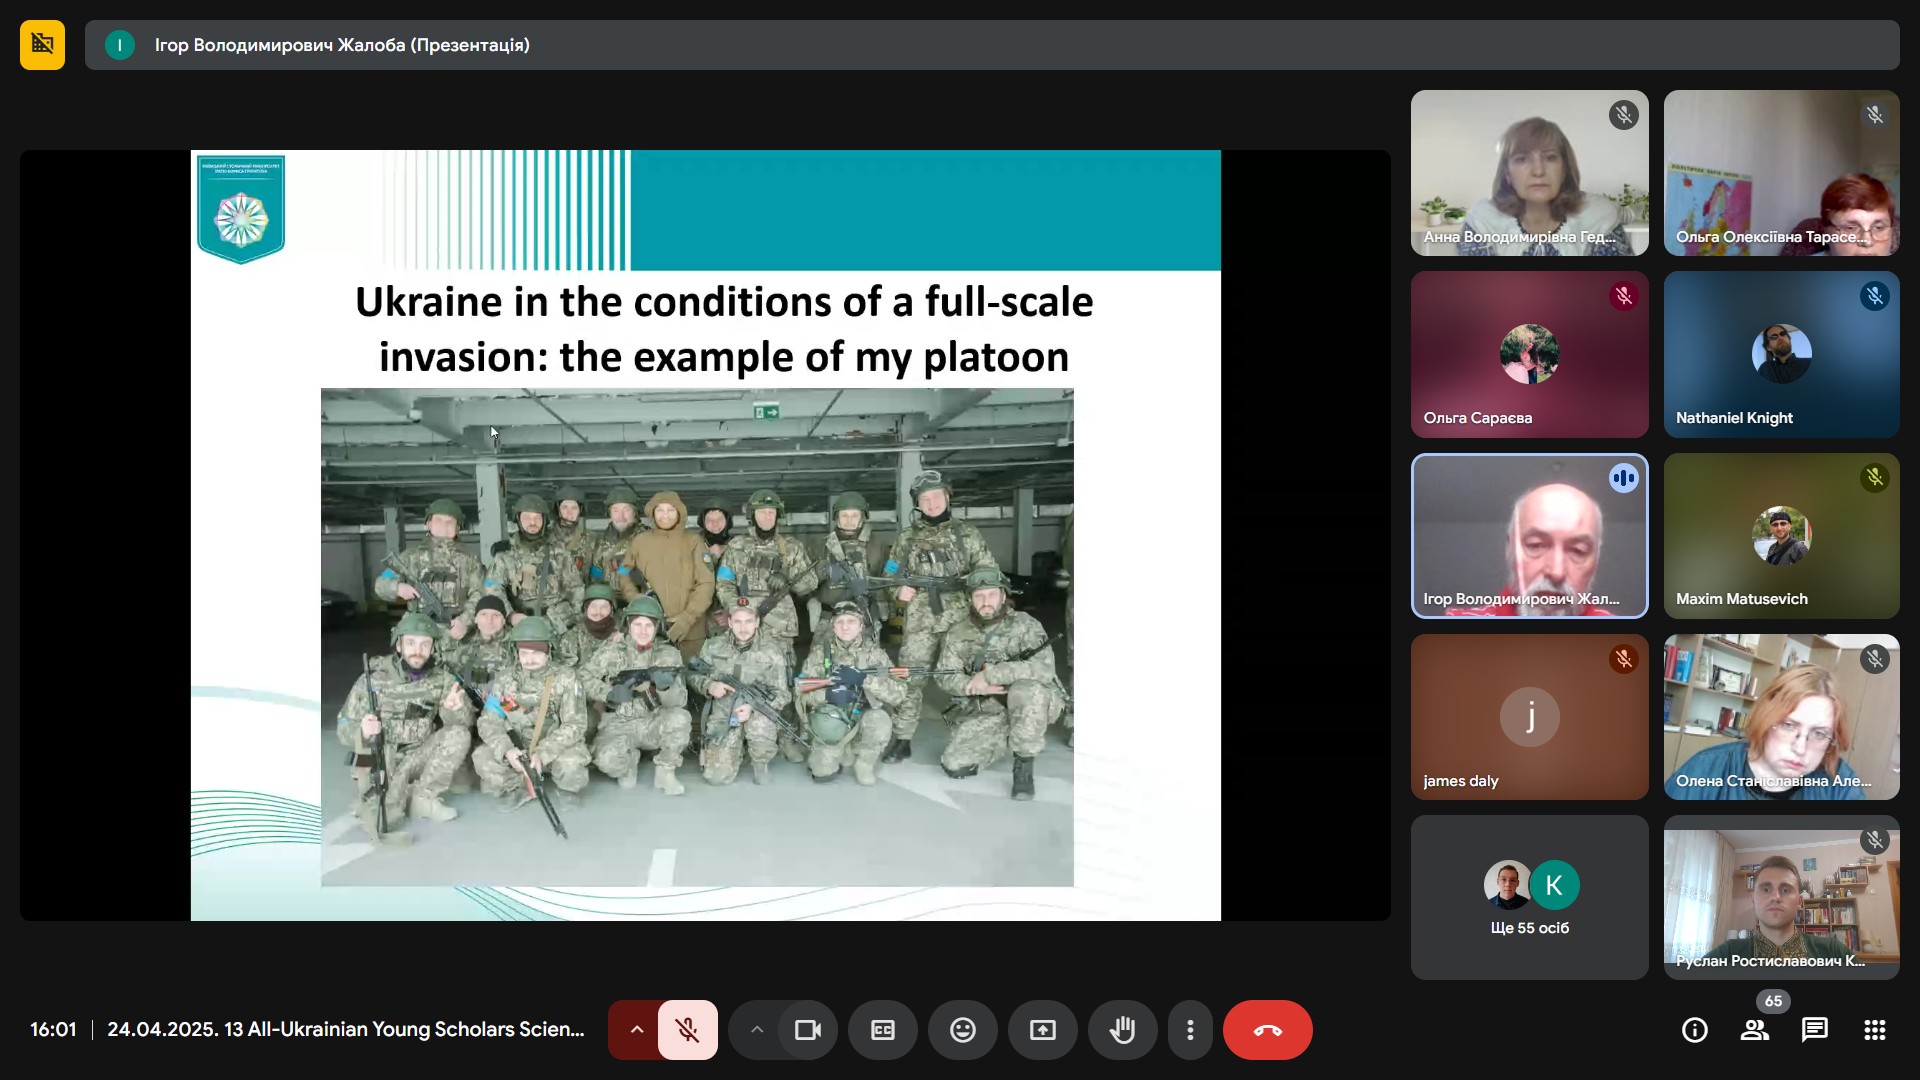This screenshot has width=1920, height=1080.
Task: Select the james daly participant tile
Action: [1529, 716]
